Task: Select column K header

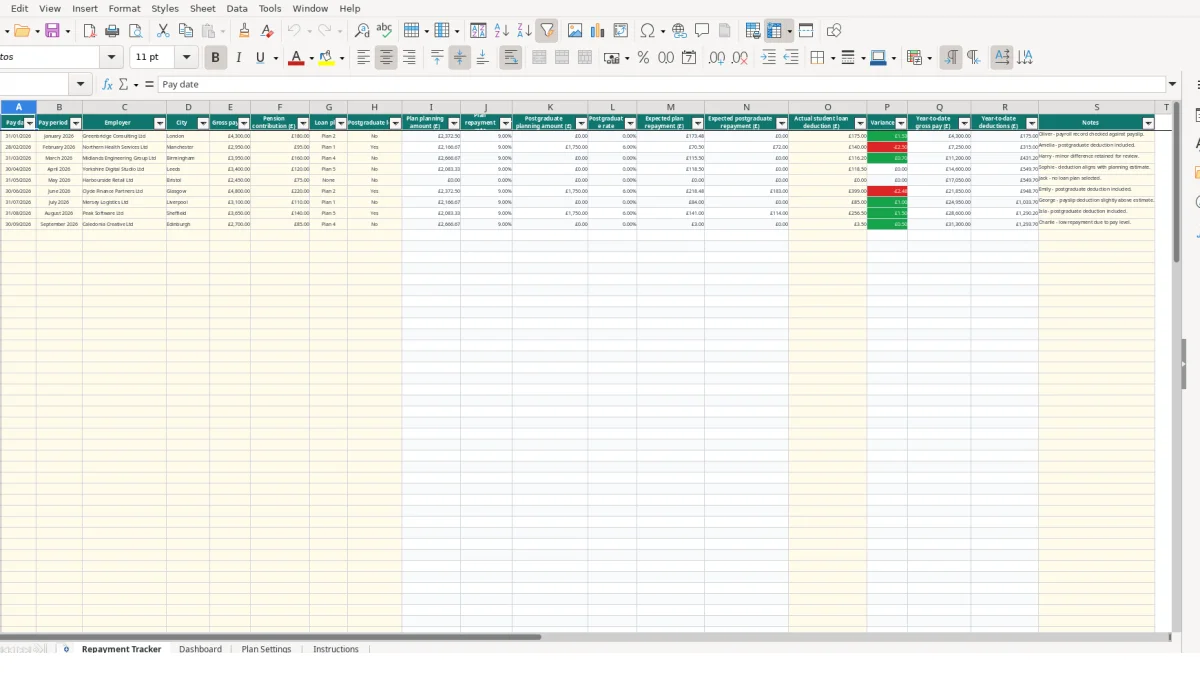Action: (x=550, y=107)
